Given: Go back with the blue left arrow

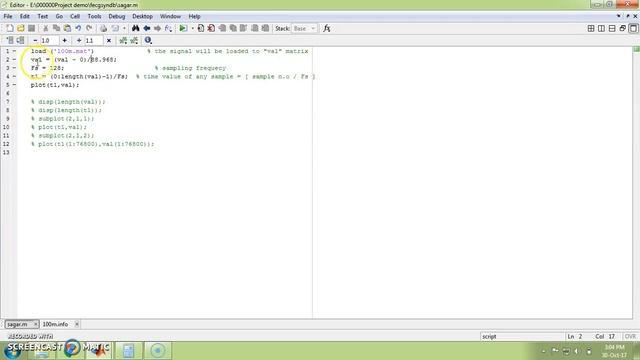Looking at the screenshot, I should point(147,28).
